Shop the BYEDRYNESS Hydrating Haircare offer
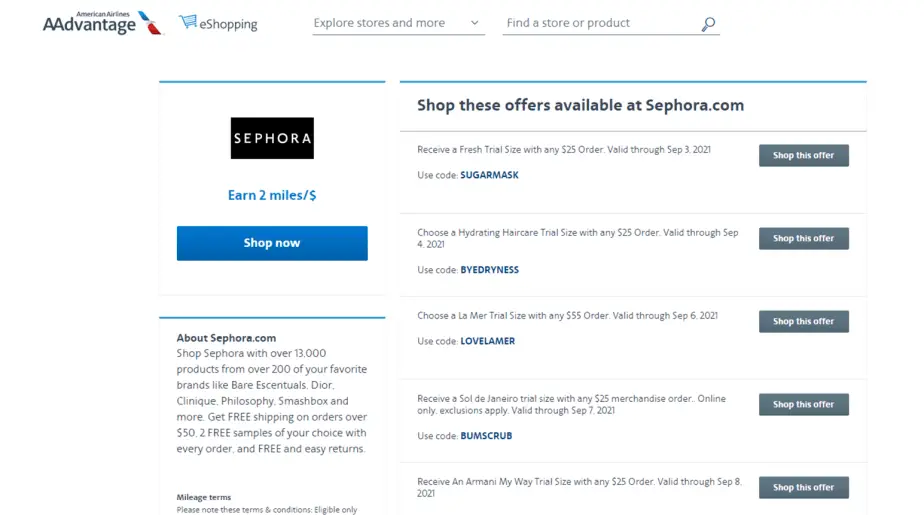 pyautogui.click(x=804, y=239)
